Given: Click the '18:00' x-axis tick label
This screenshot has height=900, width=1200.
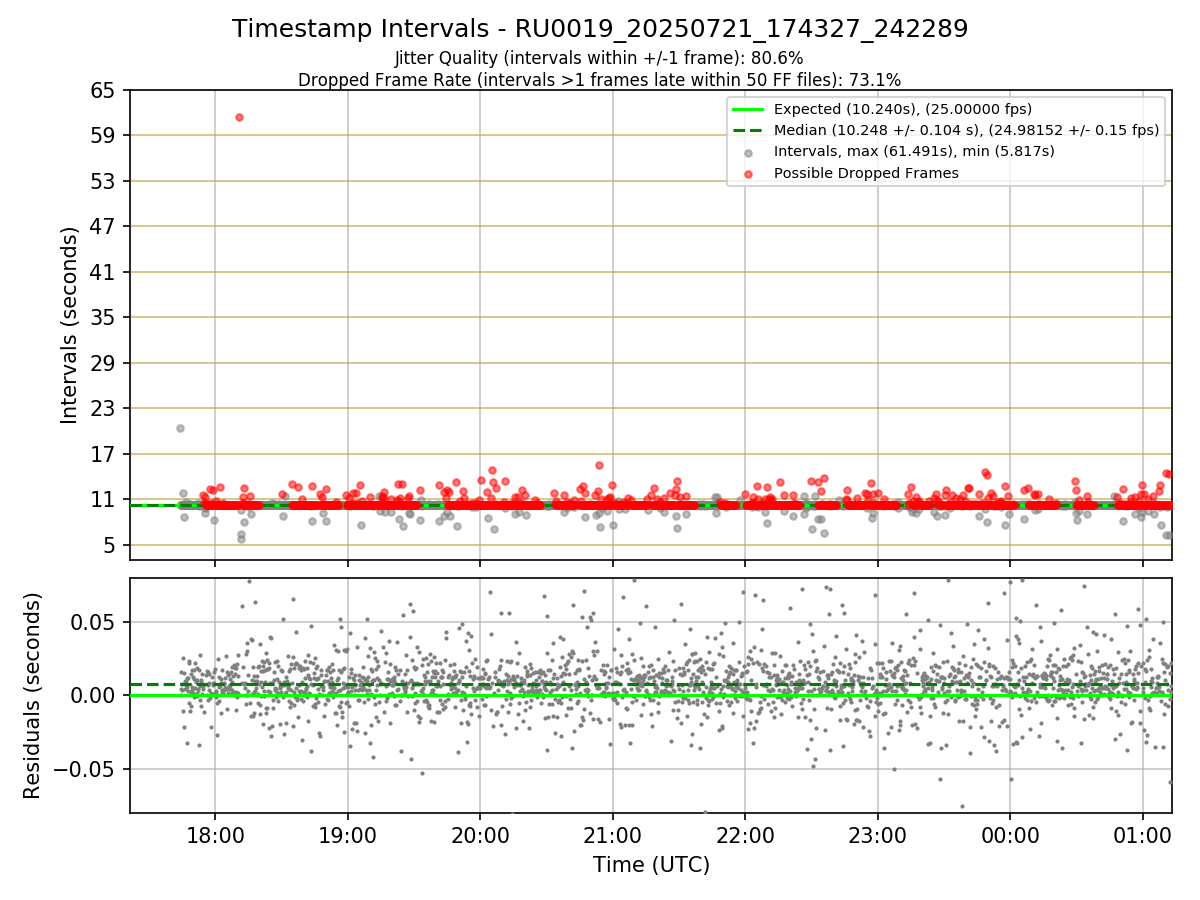Looking at the screenshot, I should pos(215,835).
